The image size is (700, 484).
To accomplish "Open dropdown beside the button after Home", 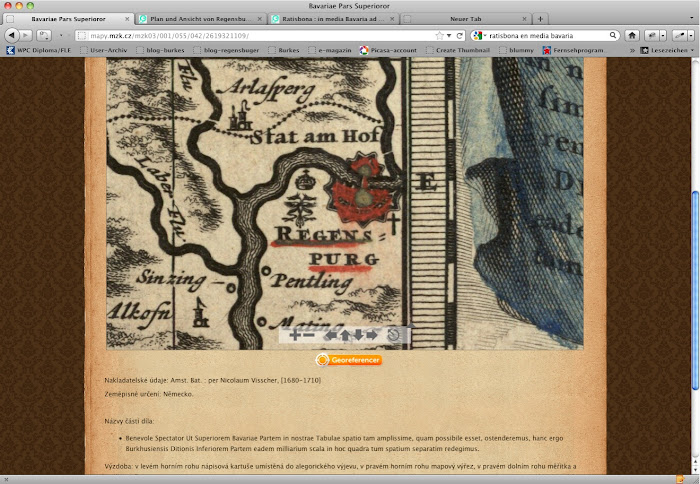I will 663,35.
